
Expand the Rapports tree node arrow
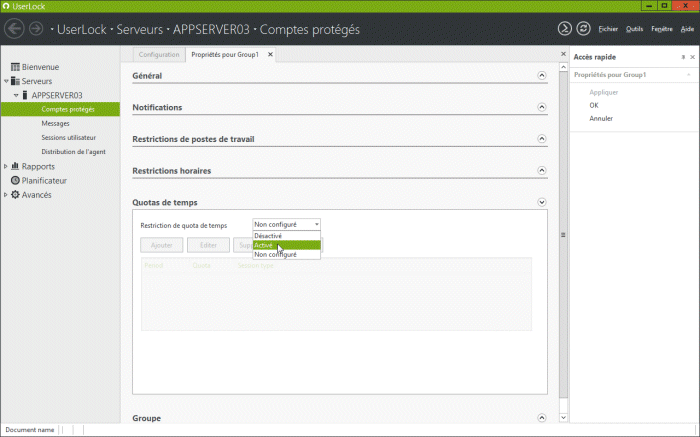tap(6, 166)
